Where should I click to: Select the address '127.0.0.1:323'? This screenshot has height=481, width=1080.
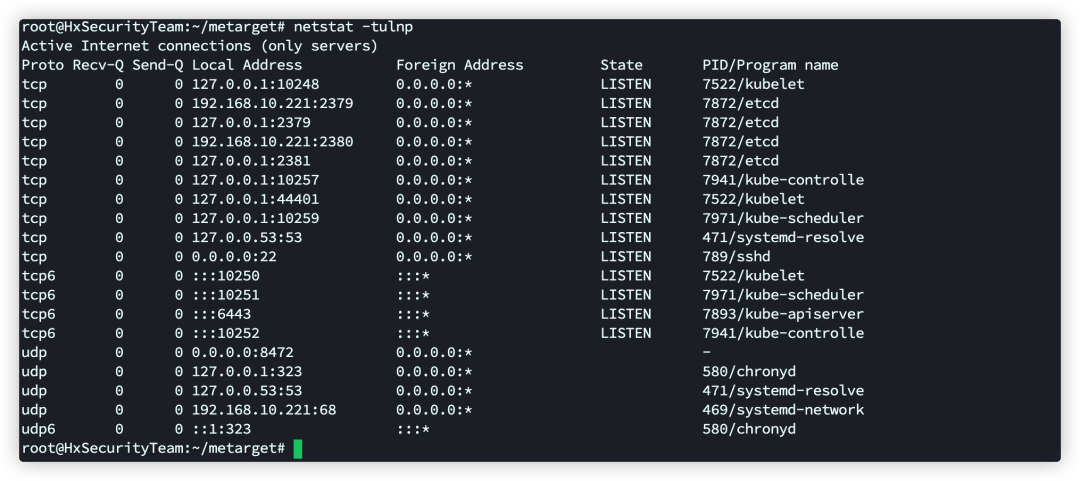click(247, 371)
